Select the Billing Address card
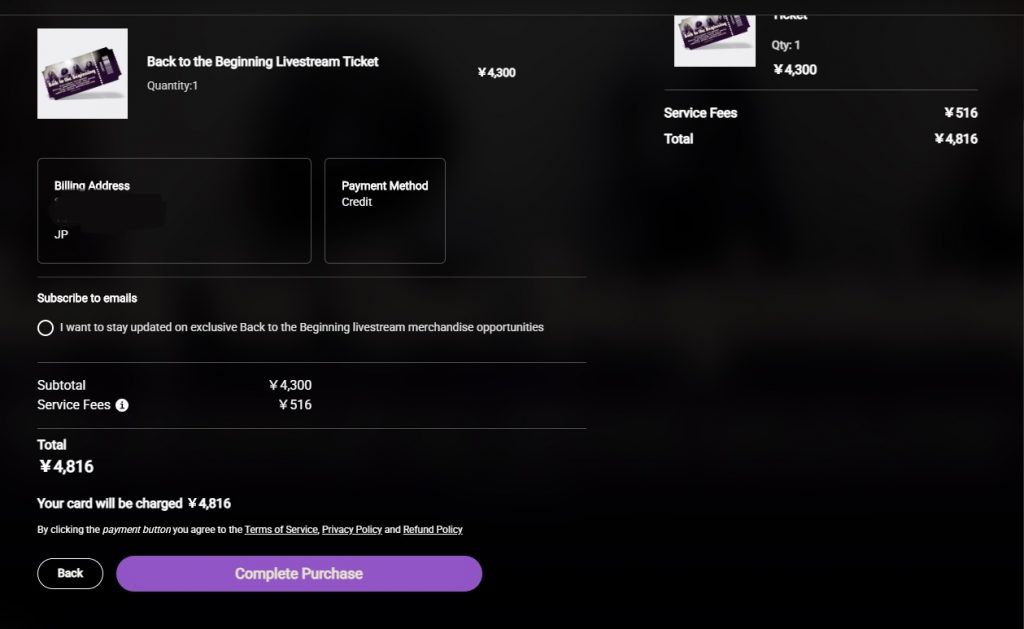This screenshot has height=629, width=1024. click(x=174, y=211)
